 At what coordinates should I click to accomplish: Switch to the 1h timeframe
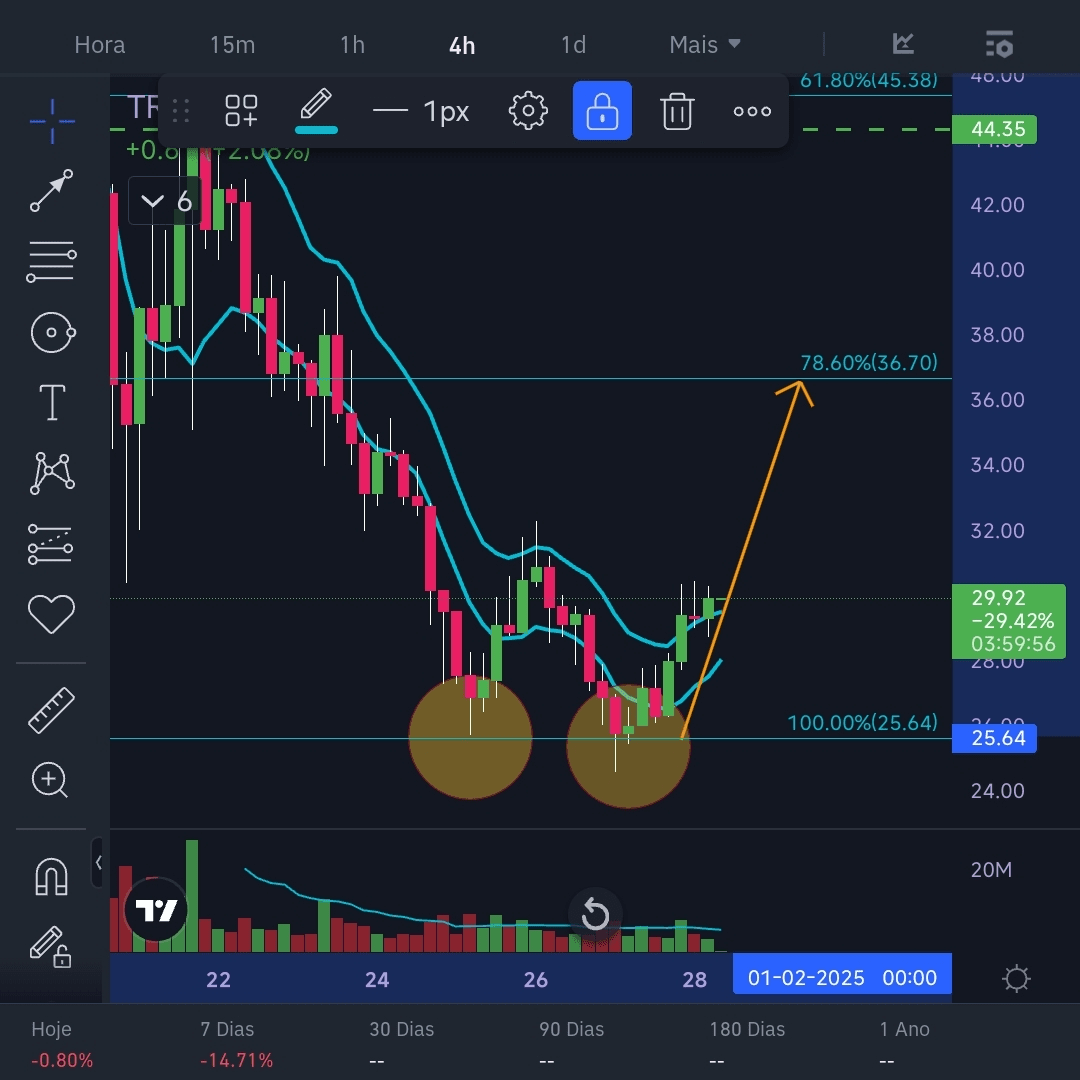(353, 45)
